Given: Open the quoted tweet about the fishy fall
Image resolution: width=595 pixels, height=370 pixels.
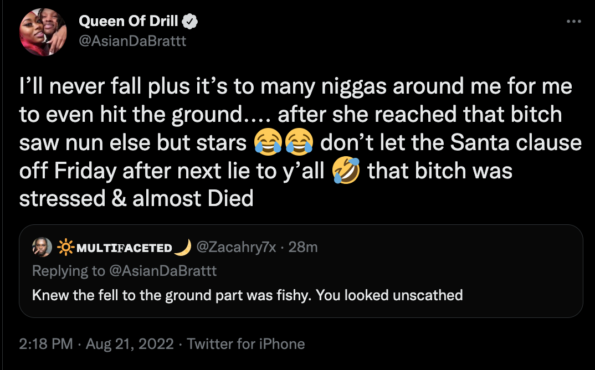Looking at the screenshot, I should click(301, 271).
